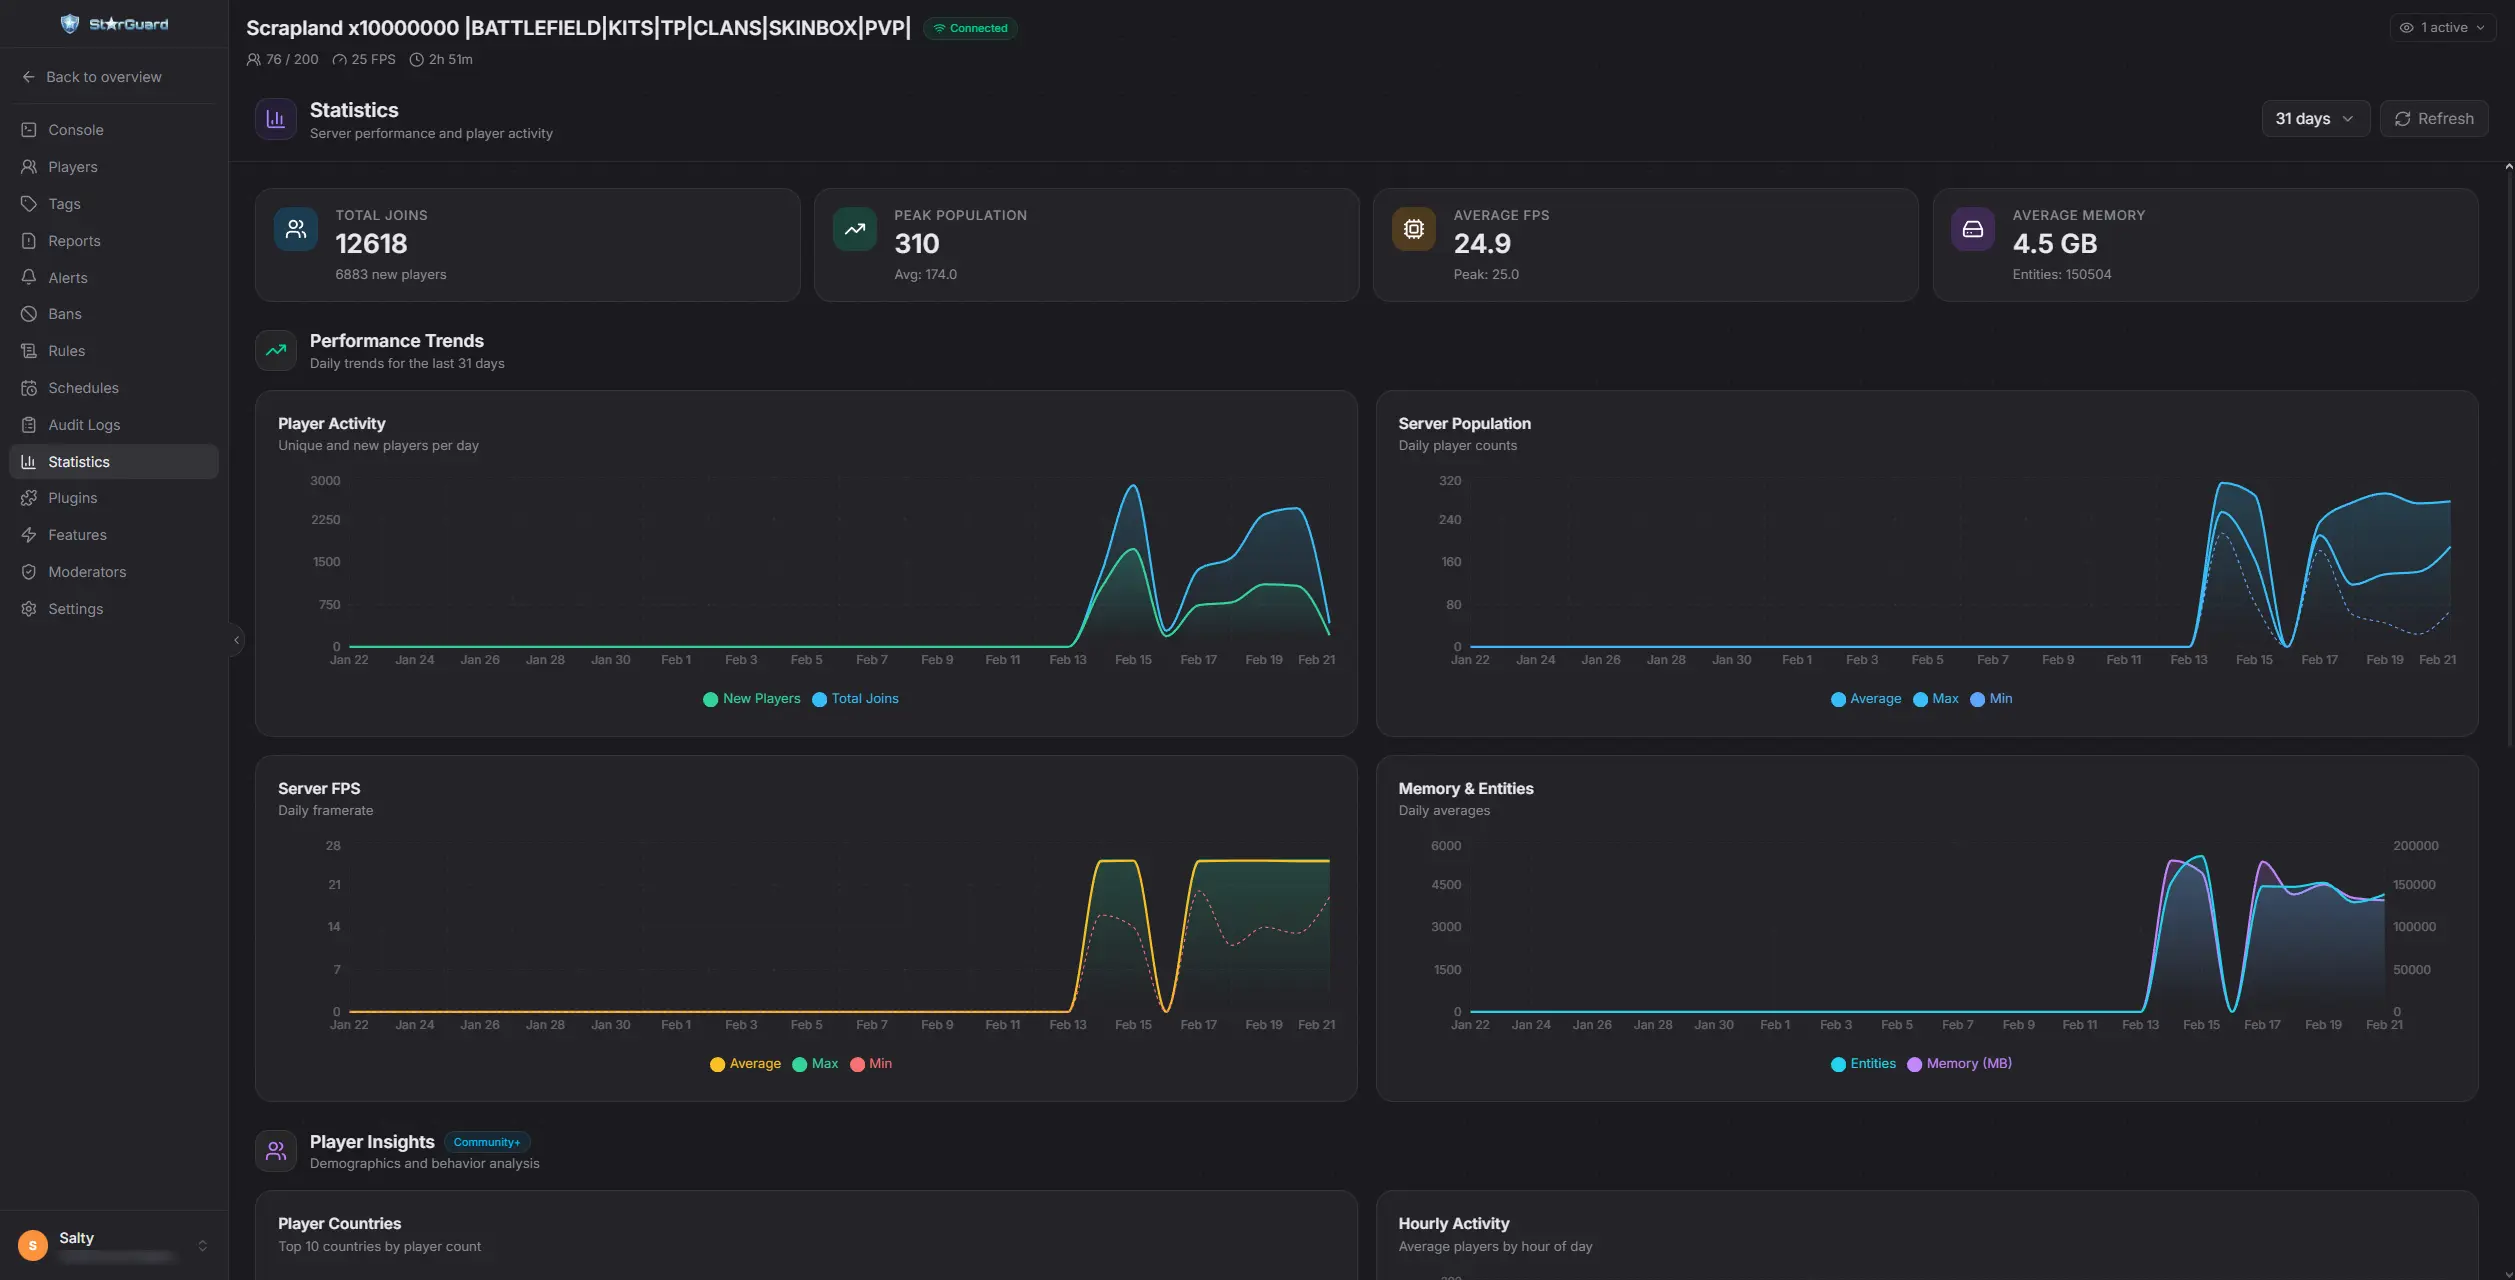
Task: Go Back to overview
Action: [x=92, y=76]
